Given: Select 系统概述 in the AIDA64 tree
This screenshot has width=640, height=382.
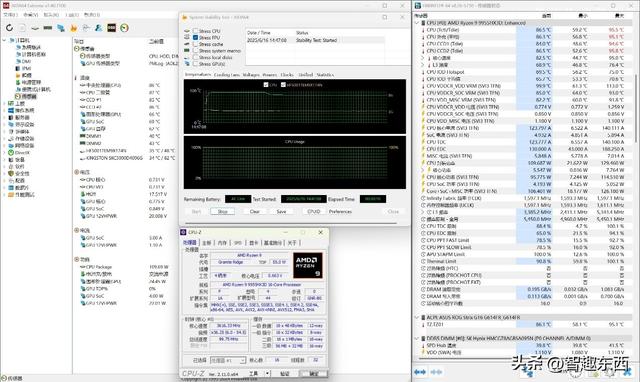Looking at the screenshot, I should pyautogui.click(x=29, y=47).
